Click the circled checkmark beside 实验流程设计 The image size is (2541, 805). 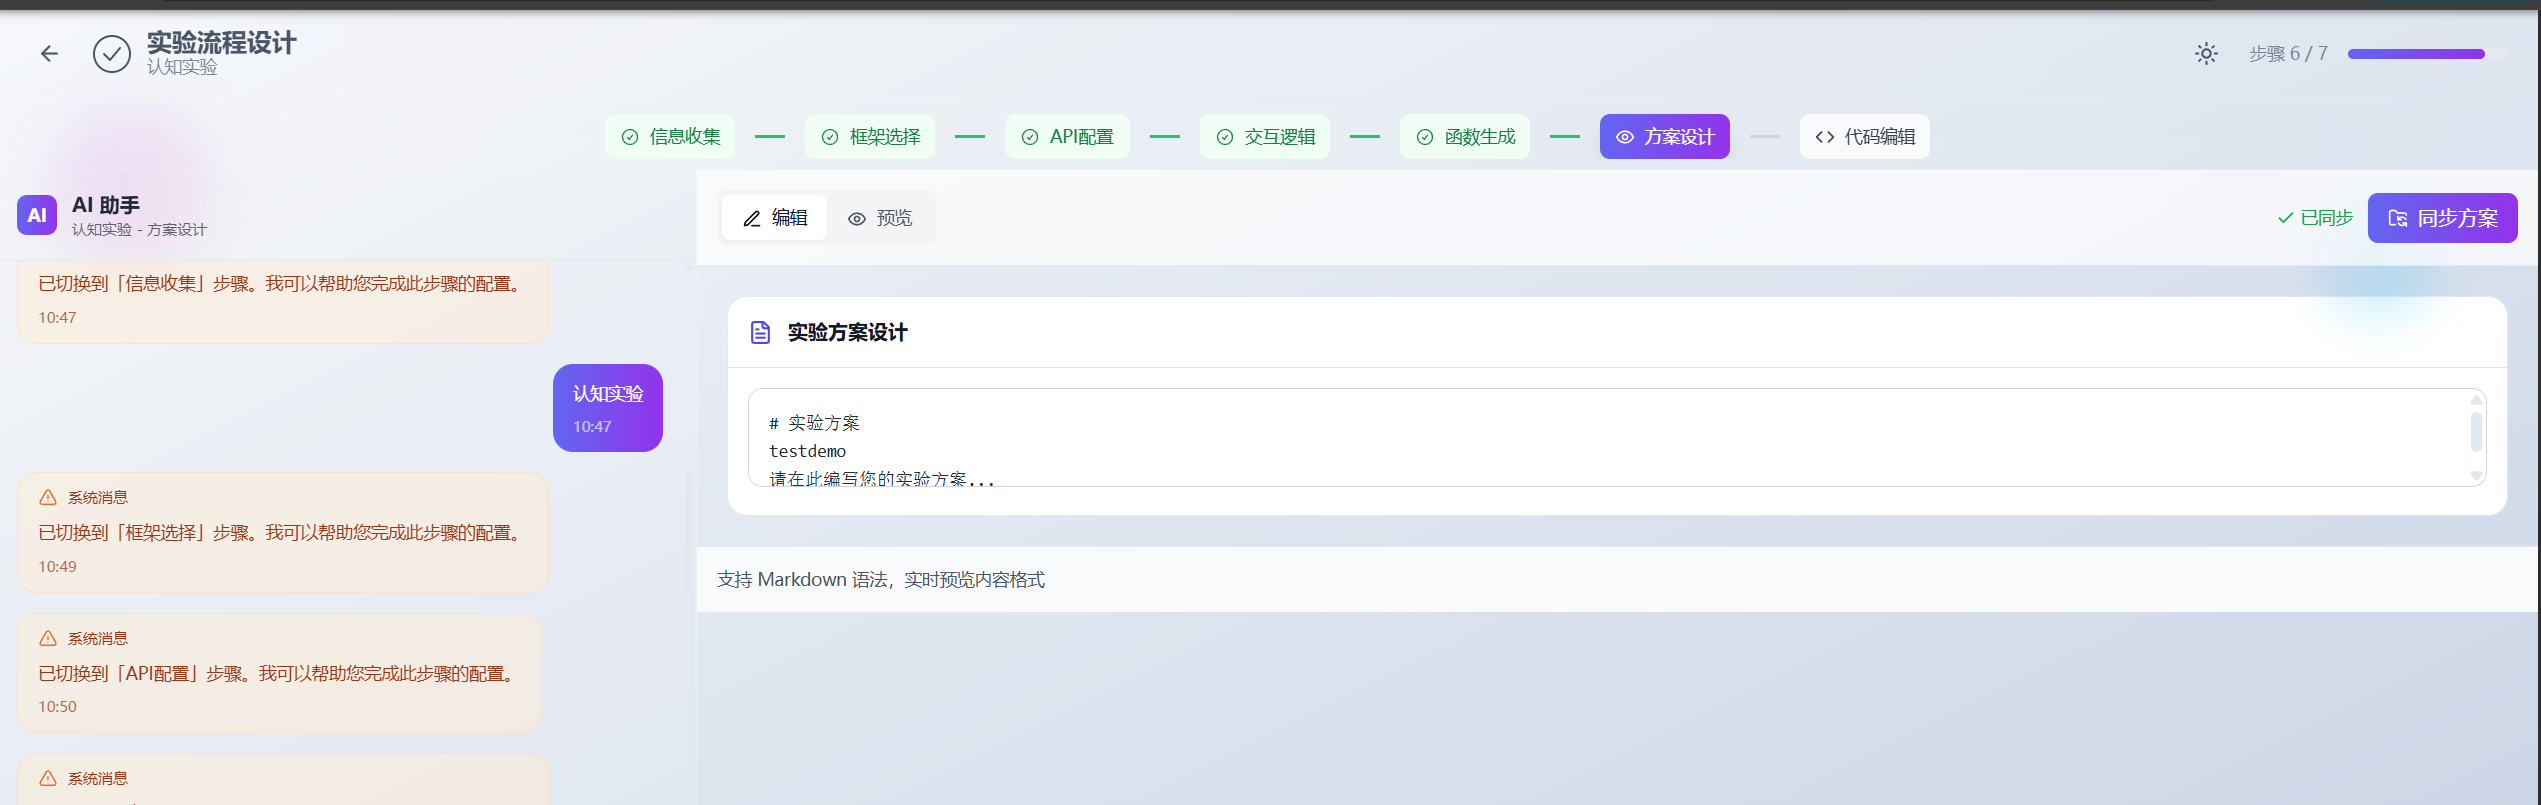point(112,54)
